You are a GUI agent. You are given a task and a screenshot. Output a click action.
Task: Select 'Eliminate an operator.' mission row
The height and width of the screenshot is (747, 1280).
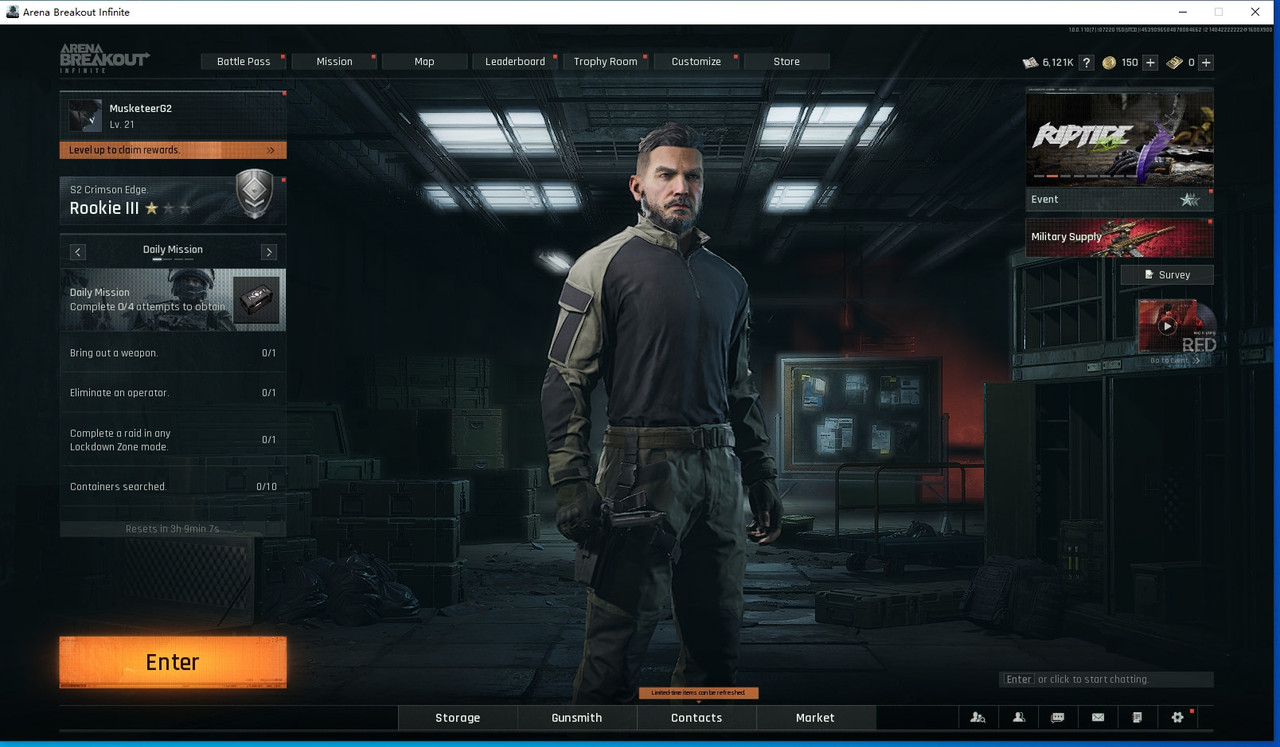pyautogui.click(x=173, y=393)
